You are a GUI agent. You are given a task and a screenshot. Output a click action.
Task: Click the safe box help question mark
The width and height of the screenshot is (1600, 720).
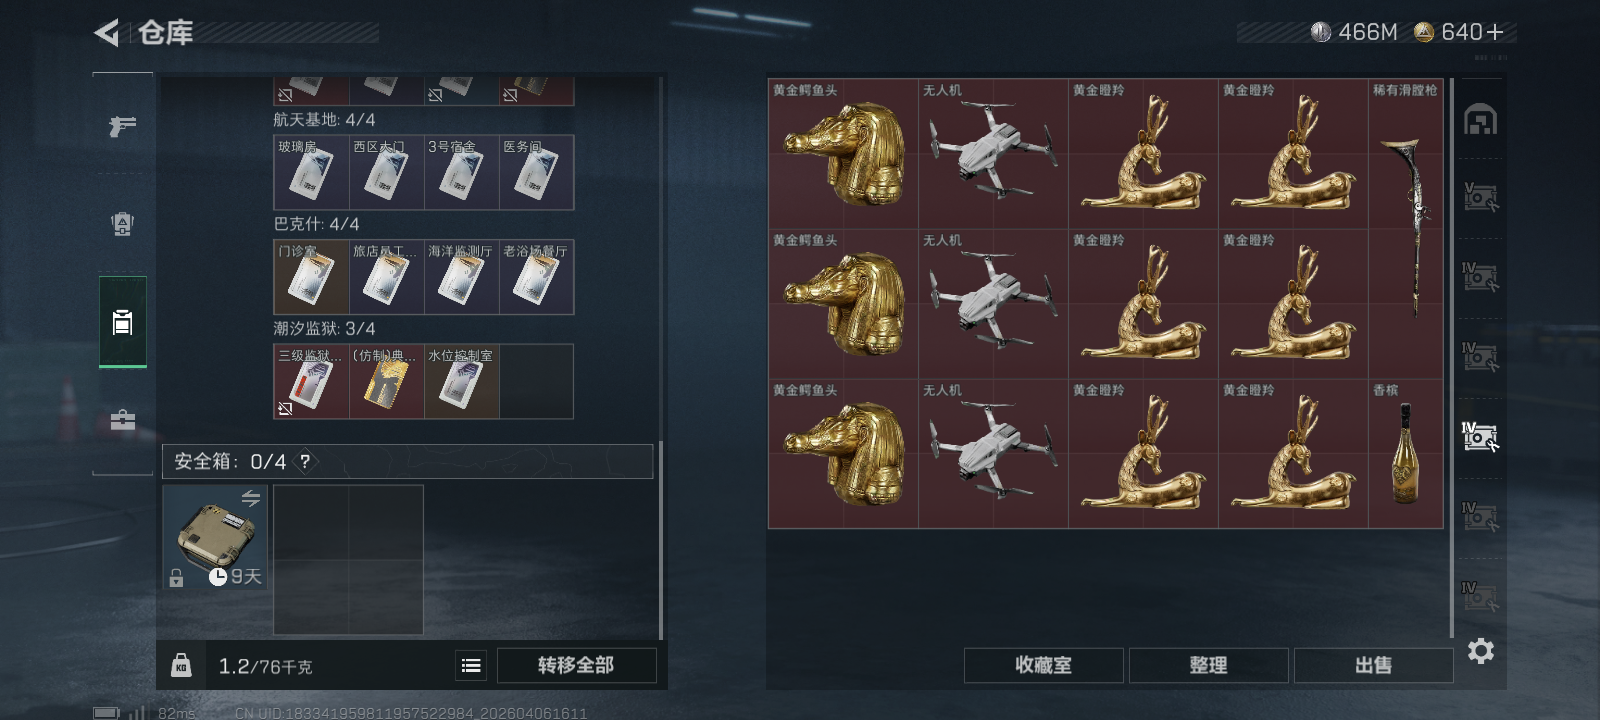(x=305, y=462)
